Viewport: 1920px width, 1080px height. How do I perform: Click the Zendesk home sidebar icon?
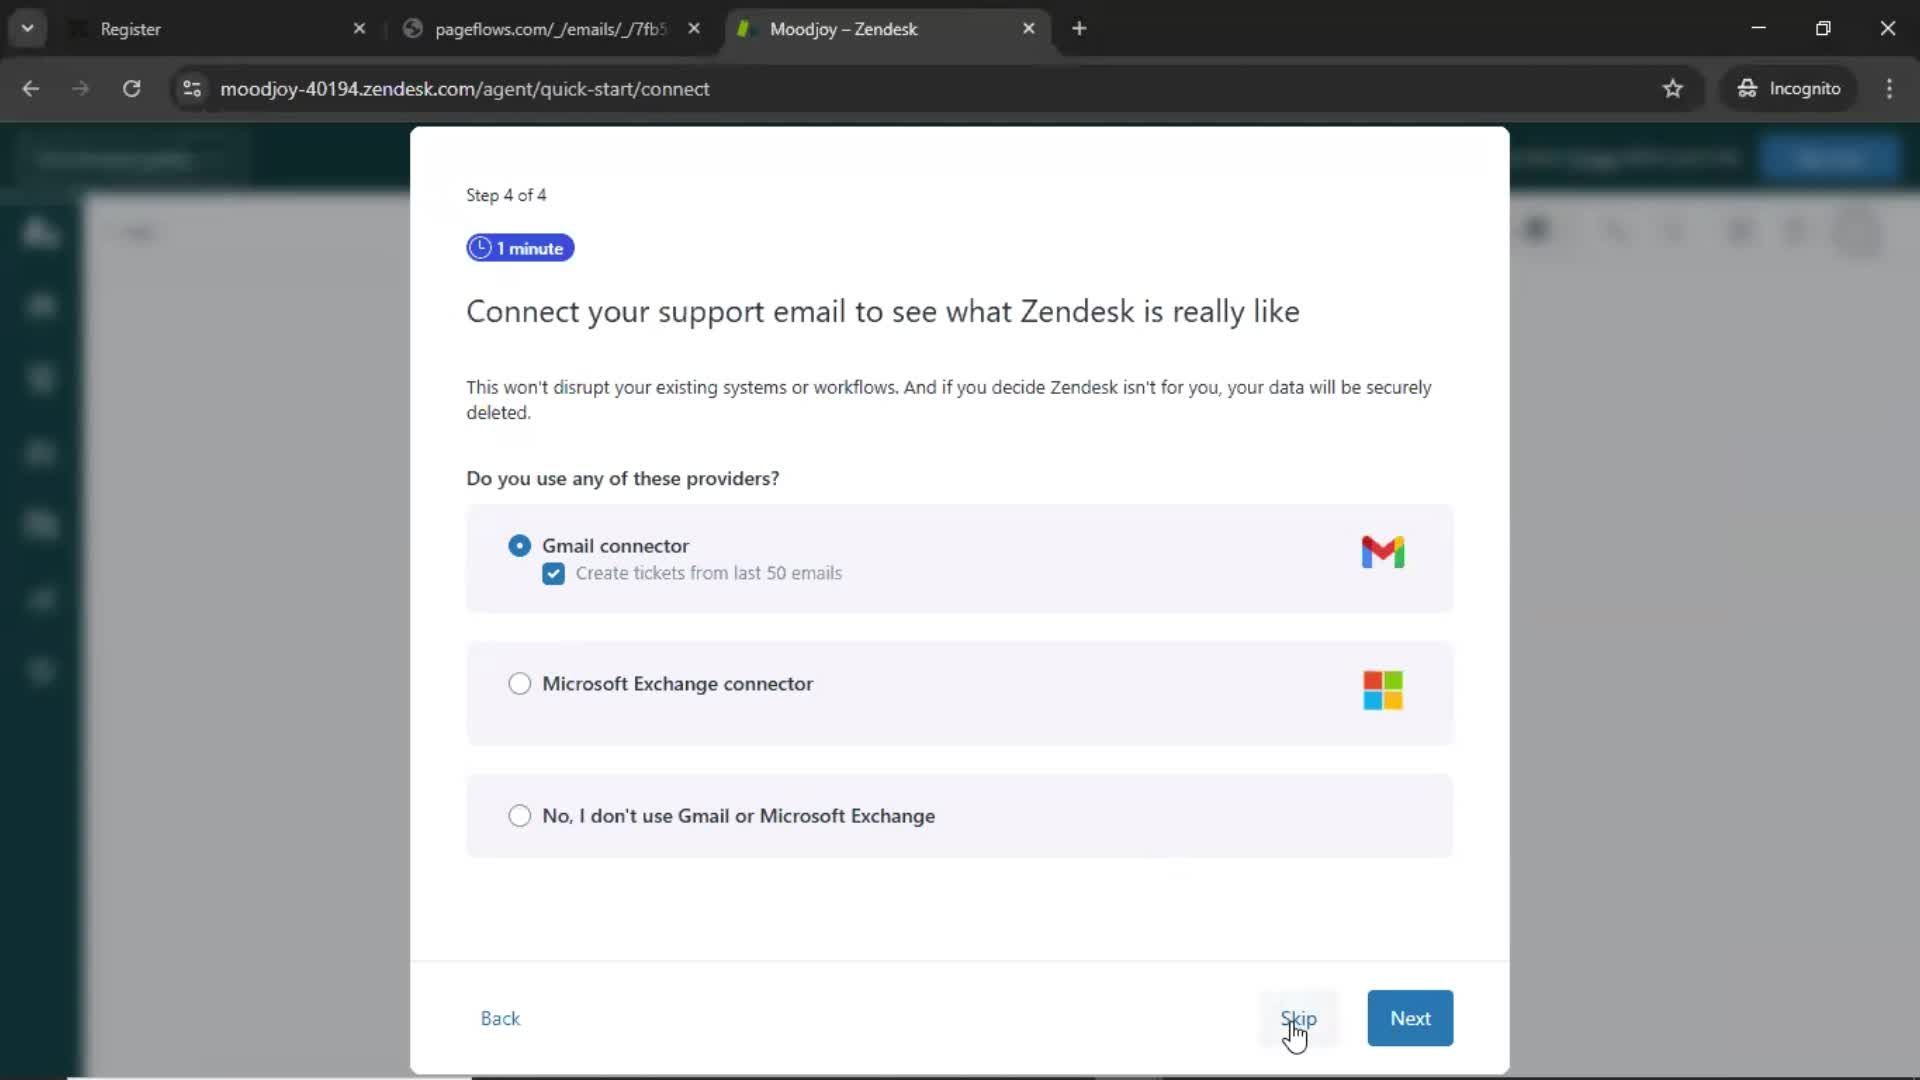[x=40, y=232]
